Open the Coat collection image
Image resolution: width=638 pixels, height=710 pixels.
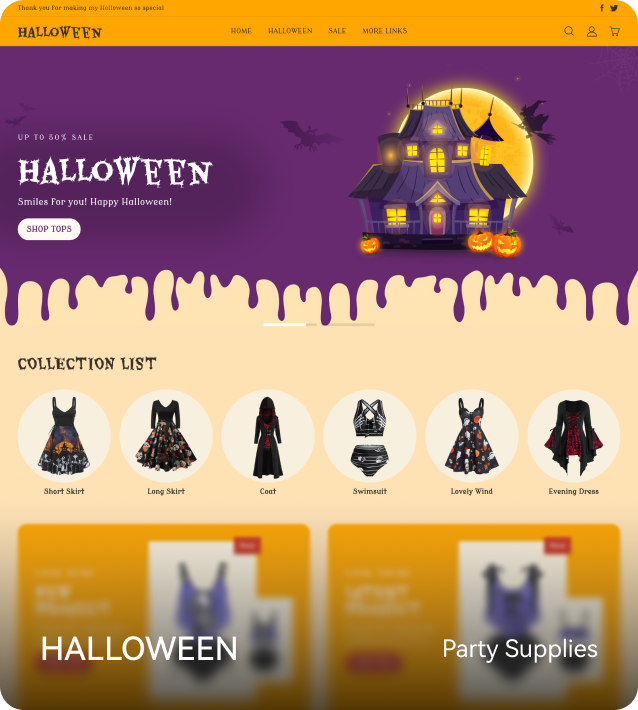(268, 436)
